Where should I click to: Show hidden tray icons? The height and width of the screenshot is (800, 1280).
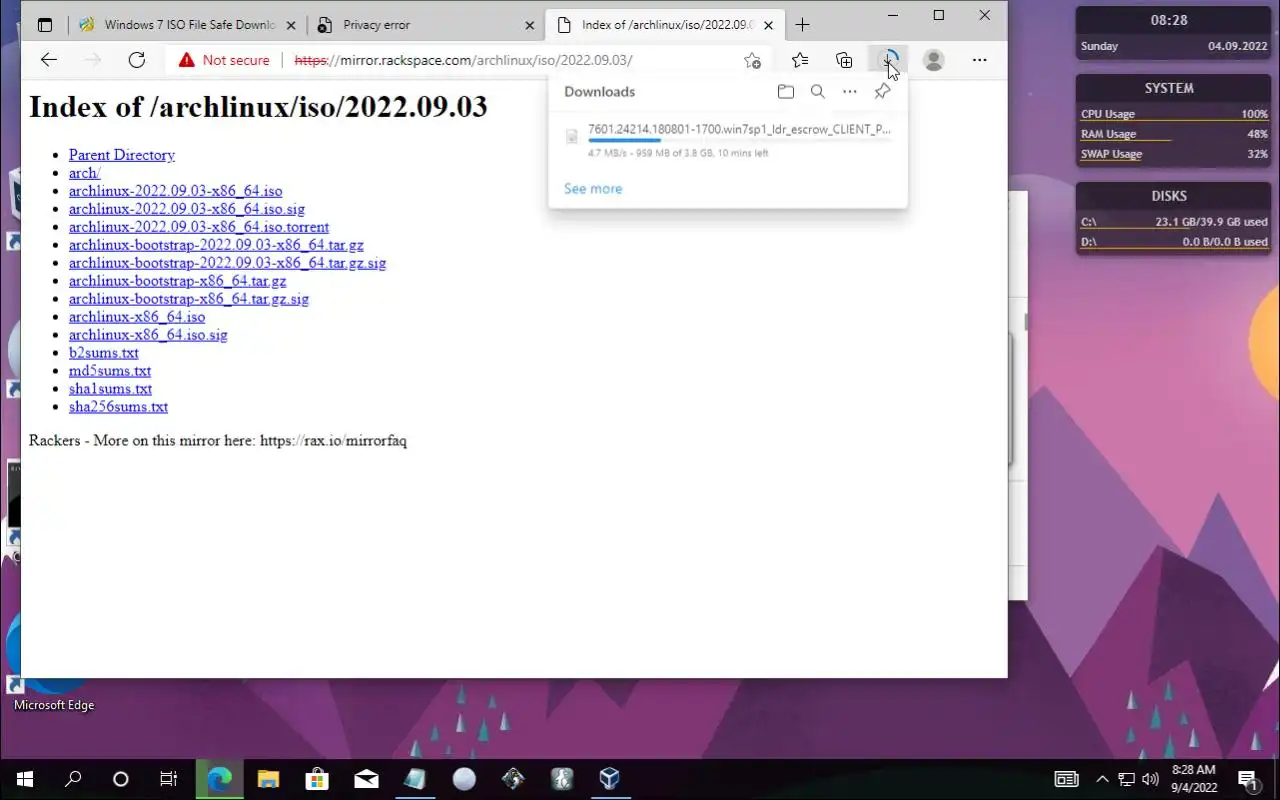click(x=1102, y=779)
